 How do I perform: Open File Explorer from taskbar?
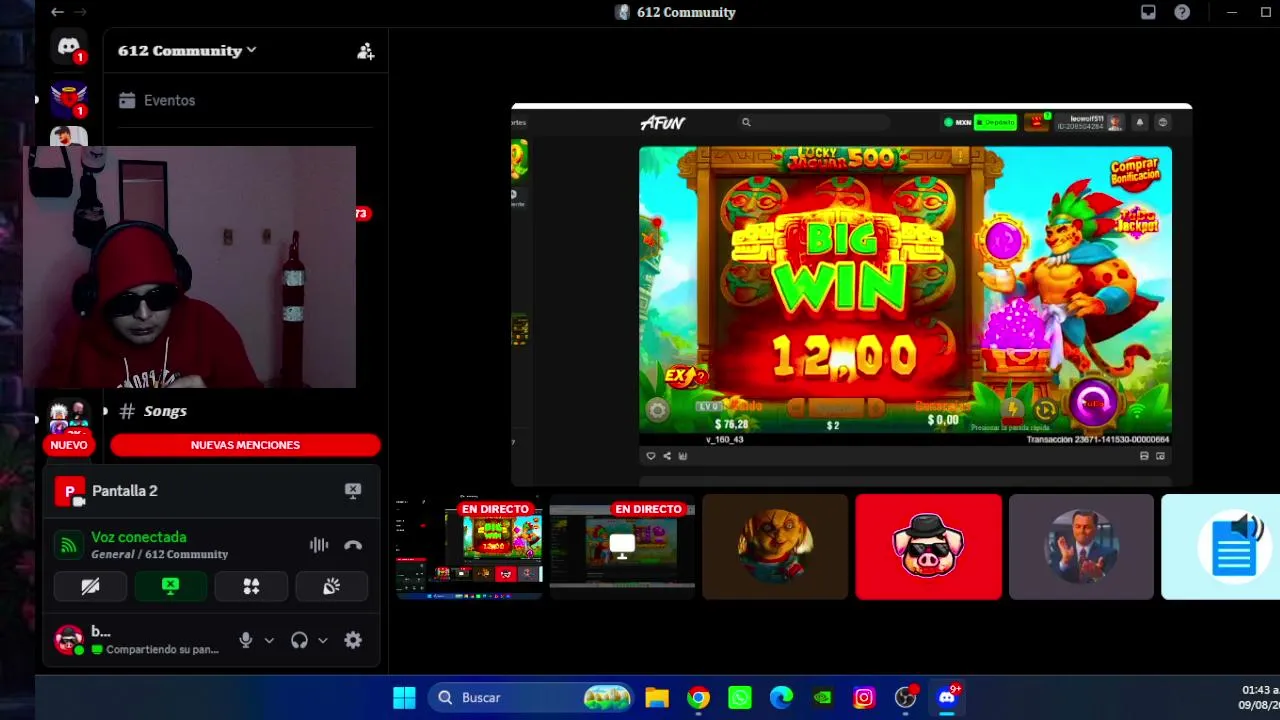tap(657, 697)
